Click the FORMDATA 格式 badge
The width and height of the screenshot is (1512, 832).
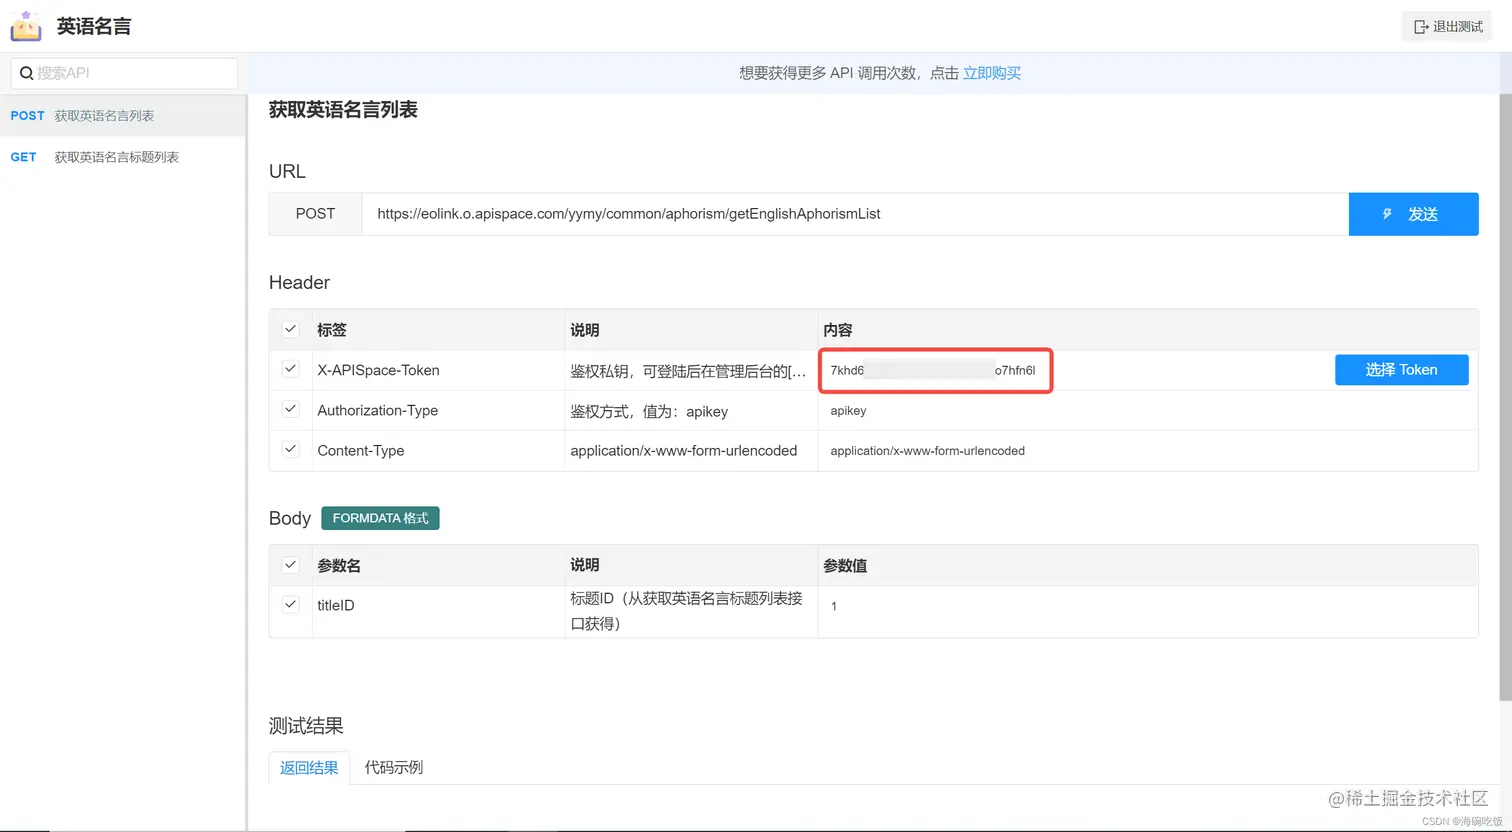pos(380,518)
